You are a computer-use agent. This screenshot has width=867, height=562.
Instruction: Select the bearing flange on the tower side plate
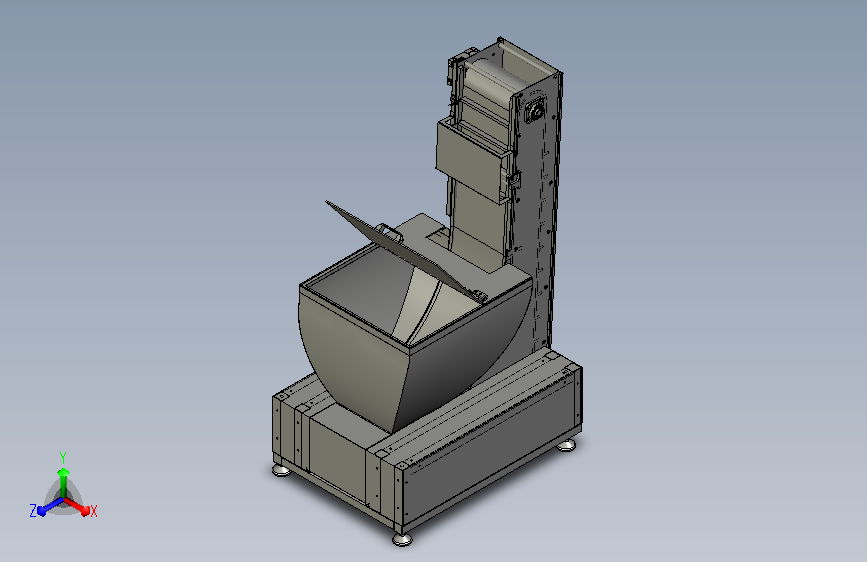coord(535,111)
